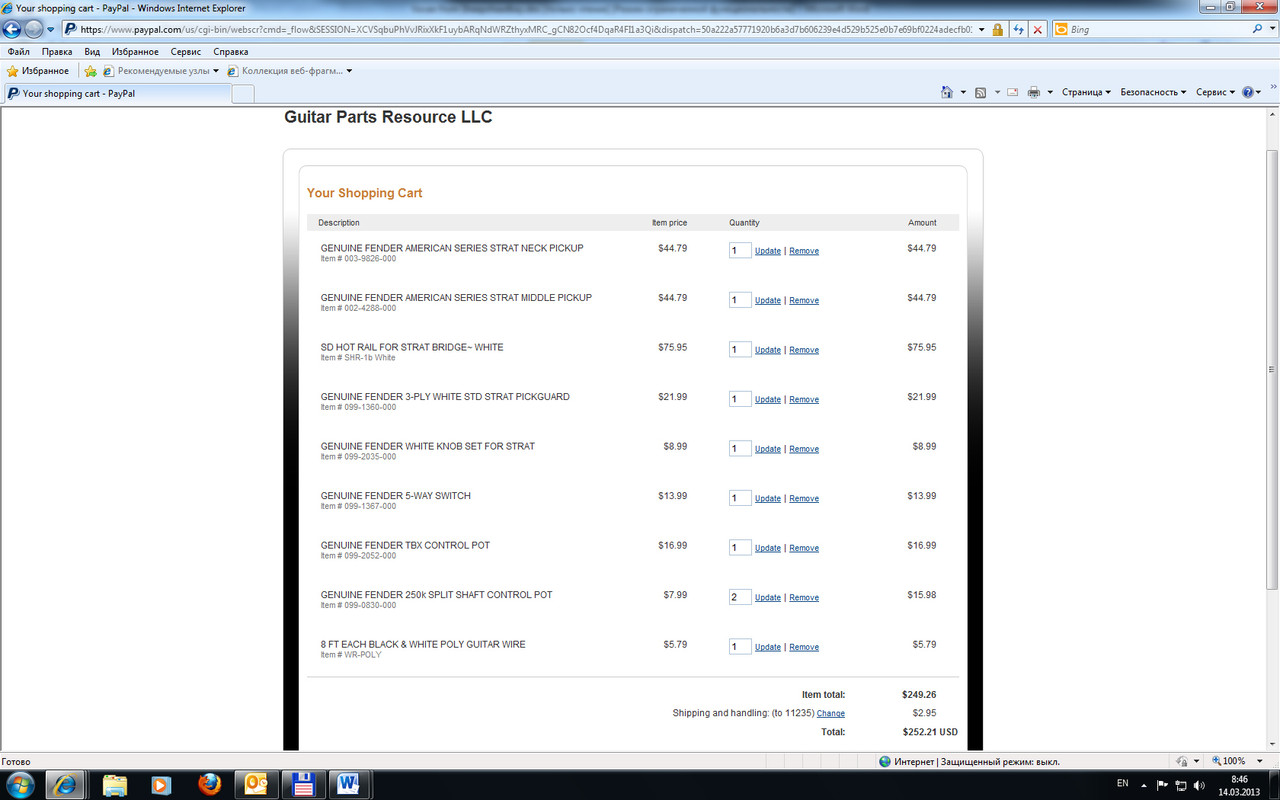Click the browser Forward arrow button

point(33,29)
